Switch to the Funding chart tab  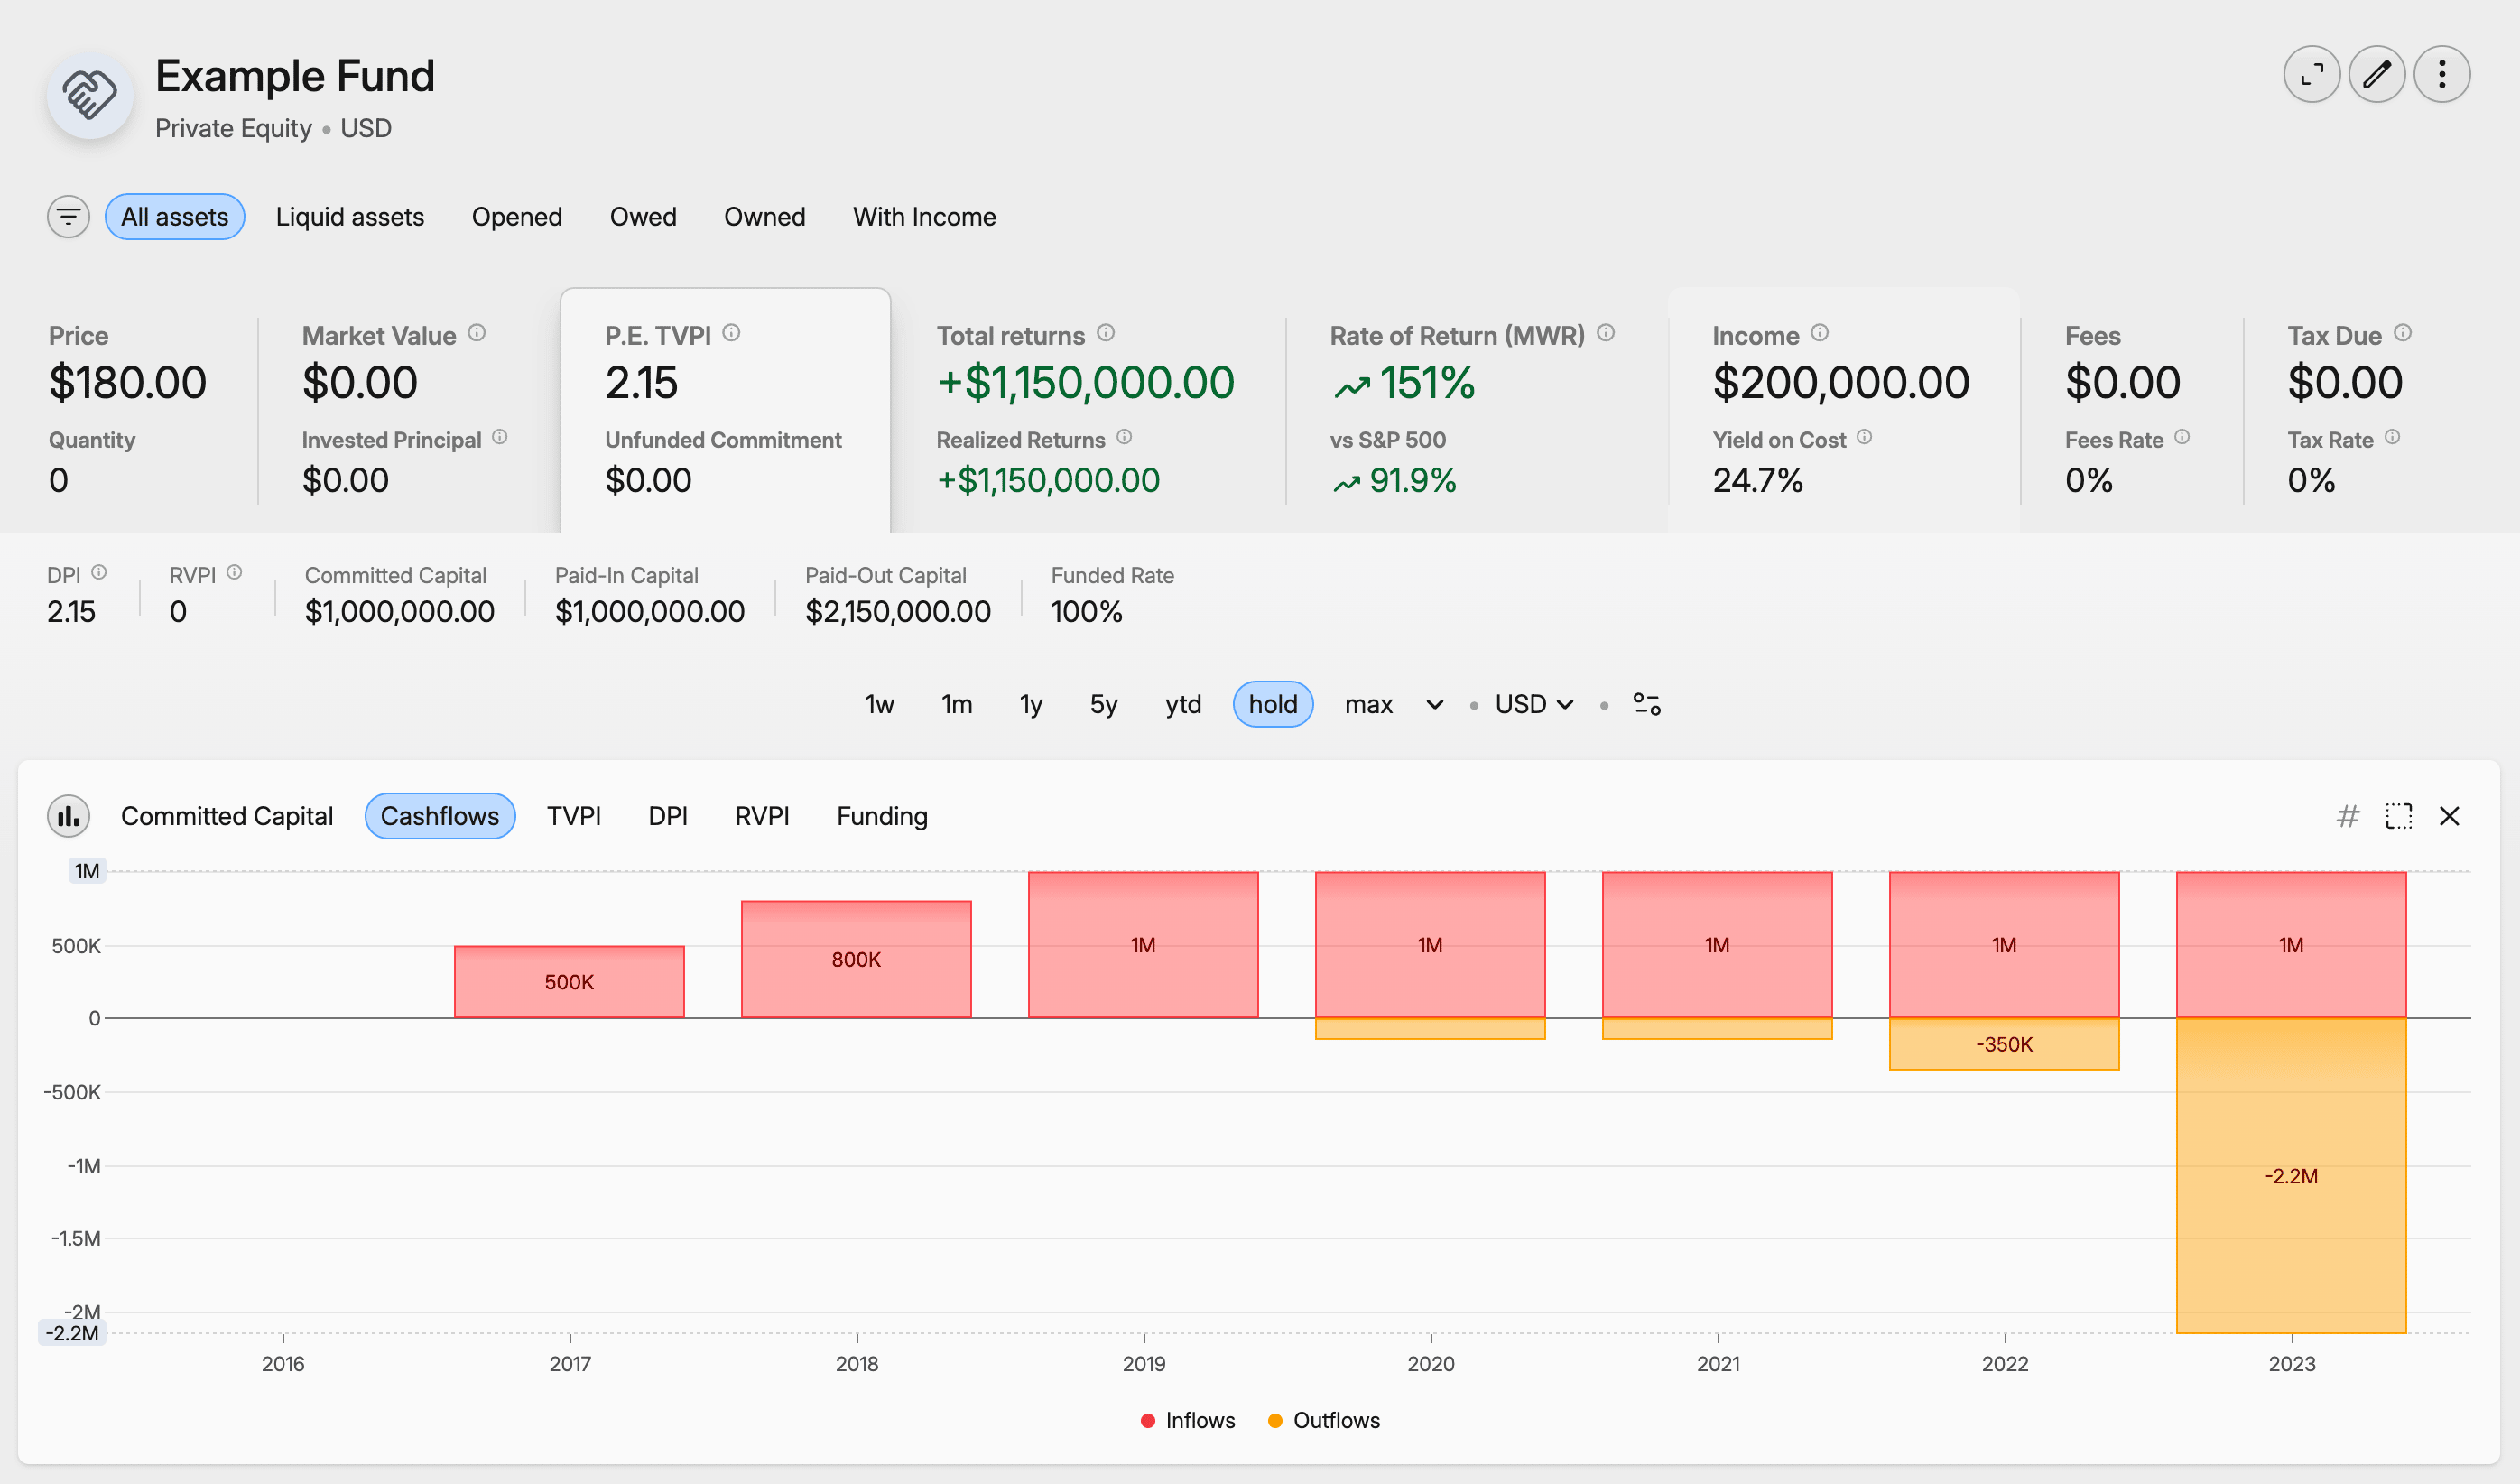click(881, 816)
